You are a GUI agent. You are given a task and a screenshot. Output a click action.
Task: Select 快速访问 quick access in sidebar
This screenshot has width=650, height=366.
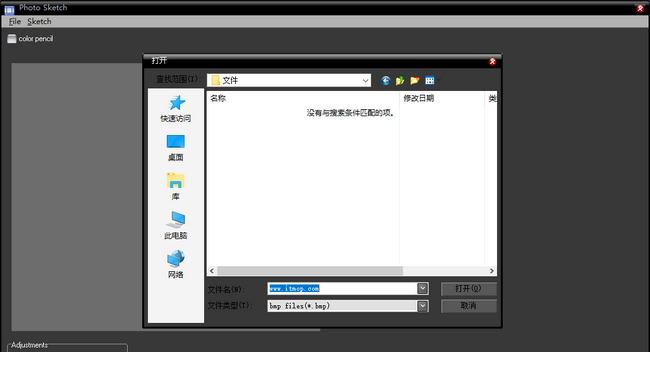click(x=176, y=109)
